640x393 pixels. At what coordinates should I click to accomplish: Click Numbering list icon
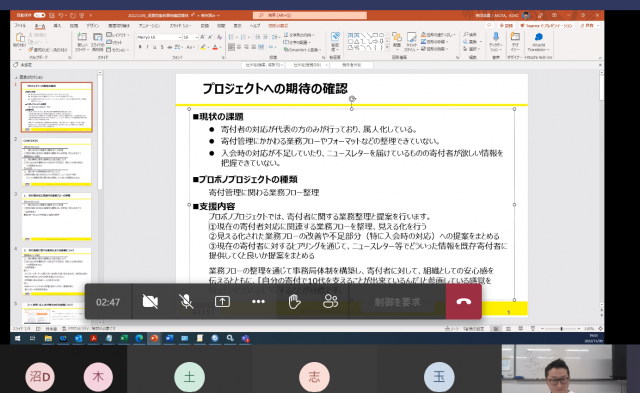pyautogui.click(x=244, y=37)
